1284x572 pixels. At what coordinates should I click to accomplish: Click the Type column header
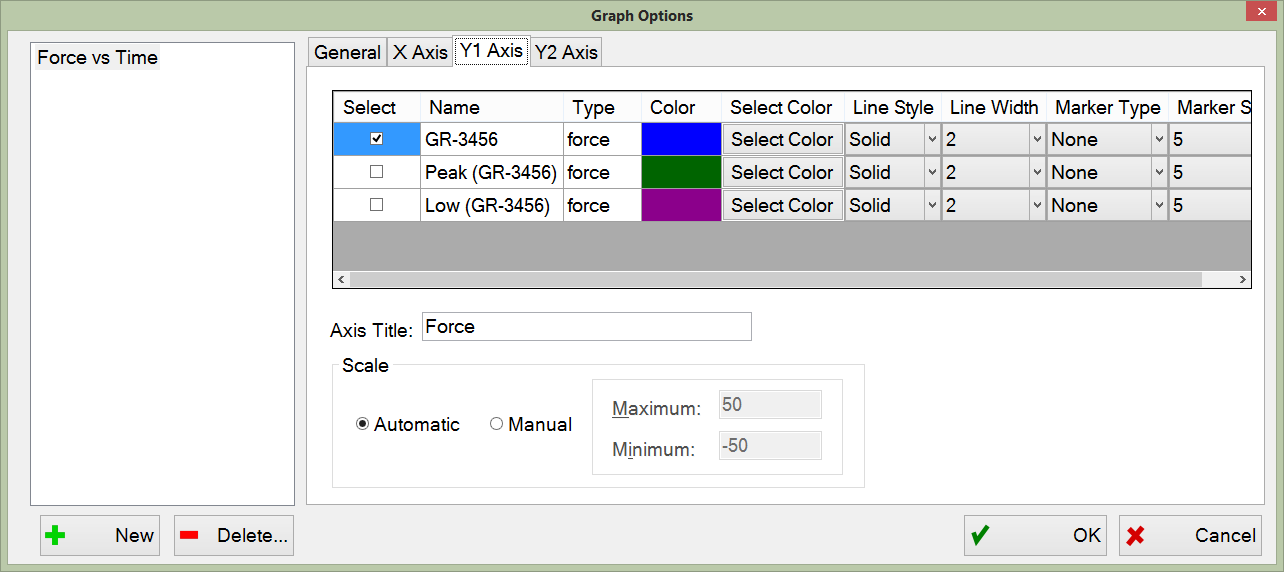pyautogui.click(x=602, y=107)
